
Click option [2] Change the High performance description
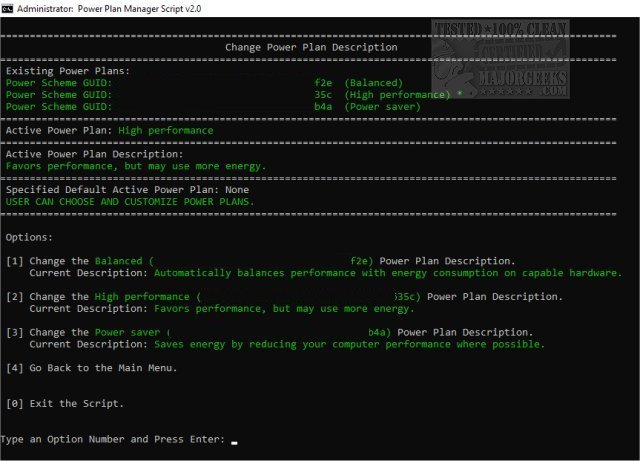(x=284, y=297)
